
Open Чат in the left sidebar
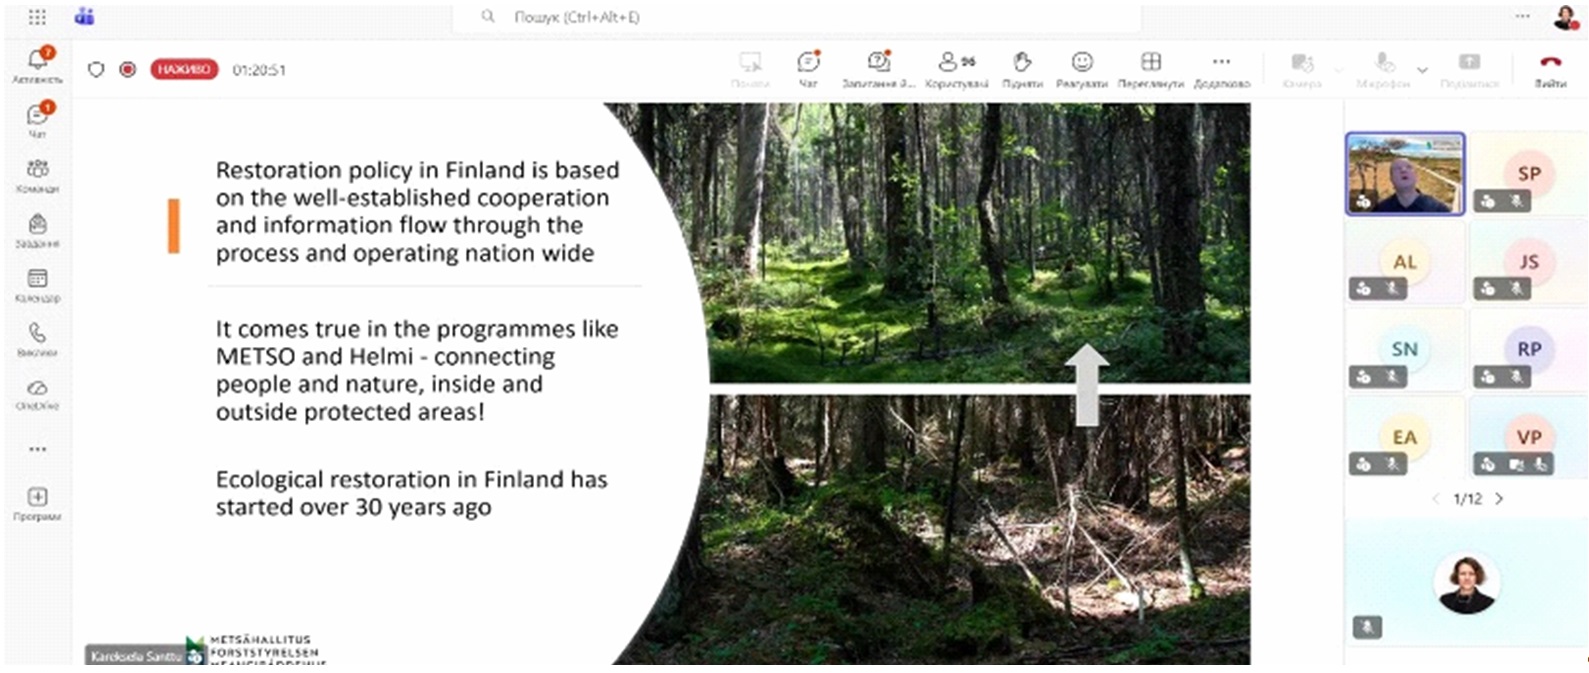38,119
